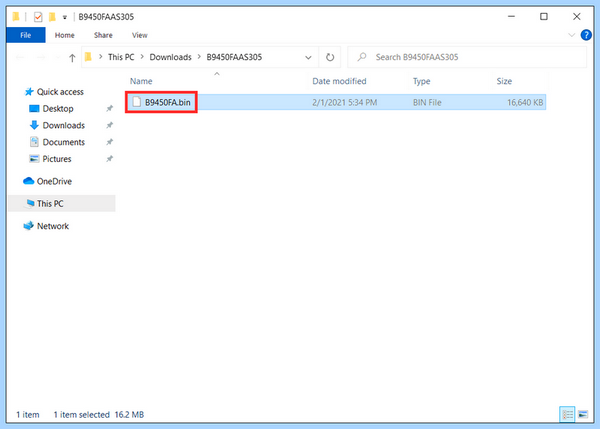Viewport: 600px width, 429px height.
Task: Sort by Name column header
Action: click(141, 81)
